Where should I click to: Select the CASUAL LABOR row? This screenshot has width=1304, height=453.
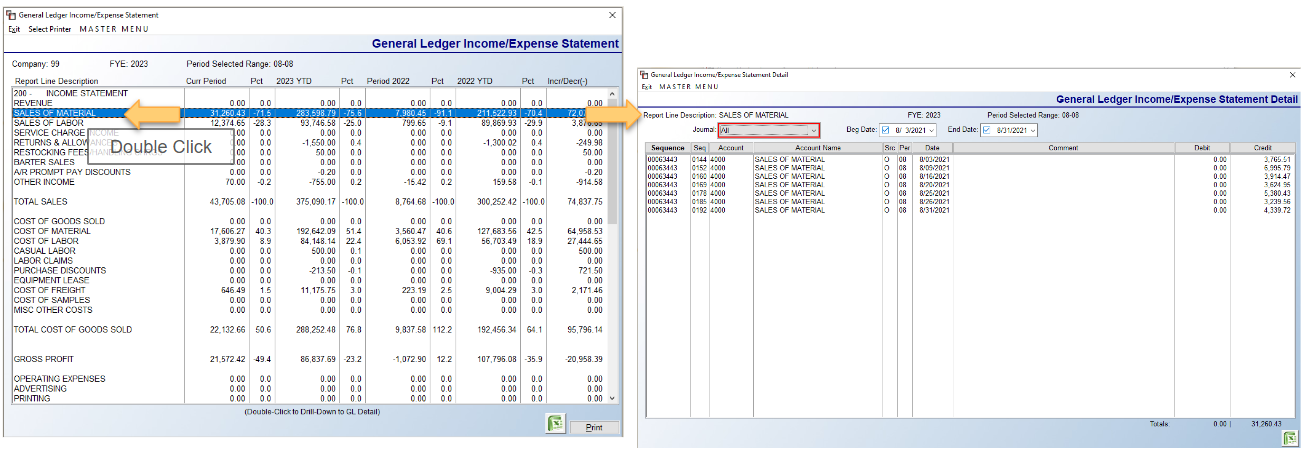tap(310, 251)
